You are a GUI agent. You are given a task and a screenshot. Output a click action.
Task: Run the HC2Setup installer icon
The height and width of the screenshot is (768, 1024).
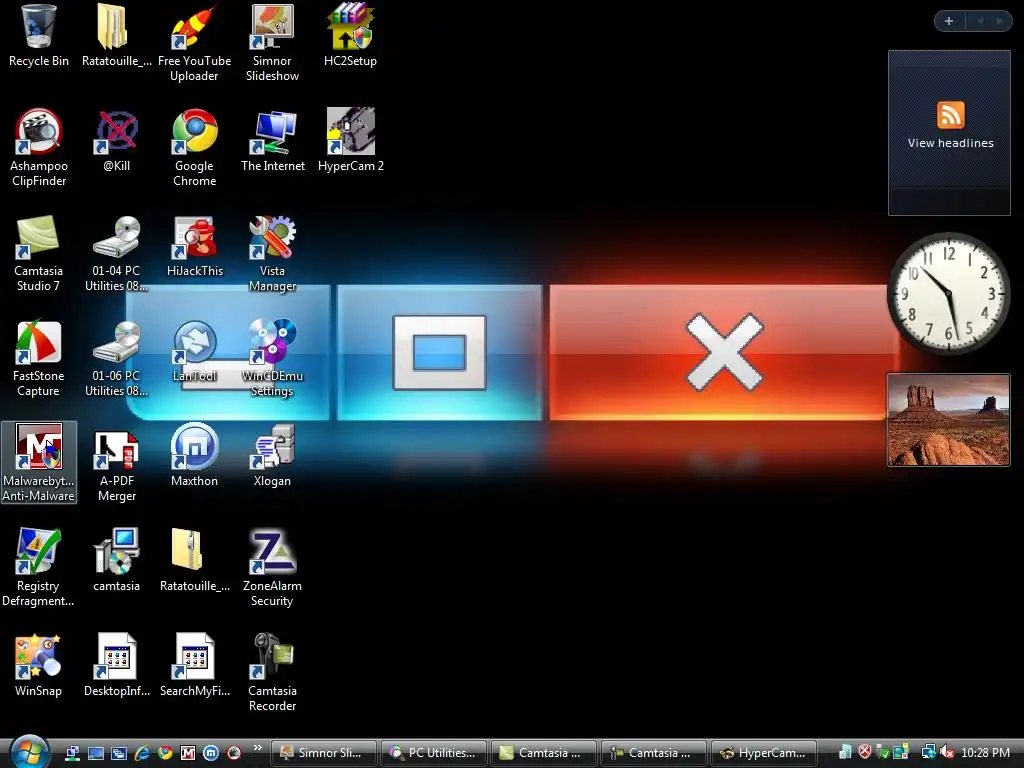click(x=350, y=37)
